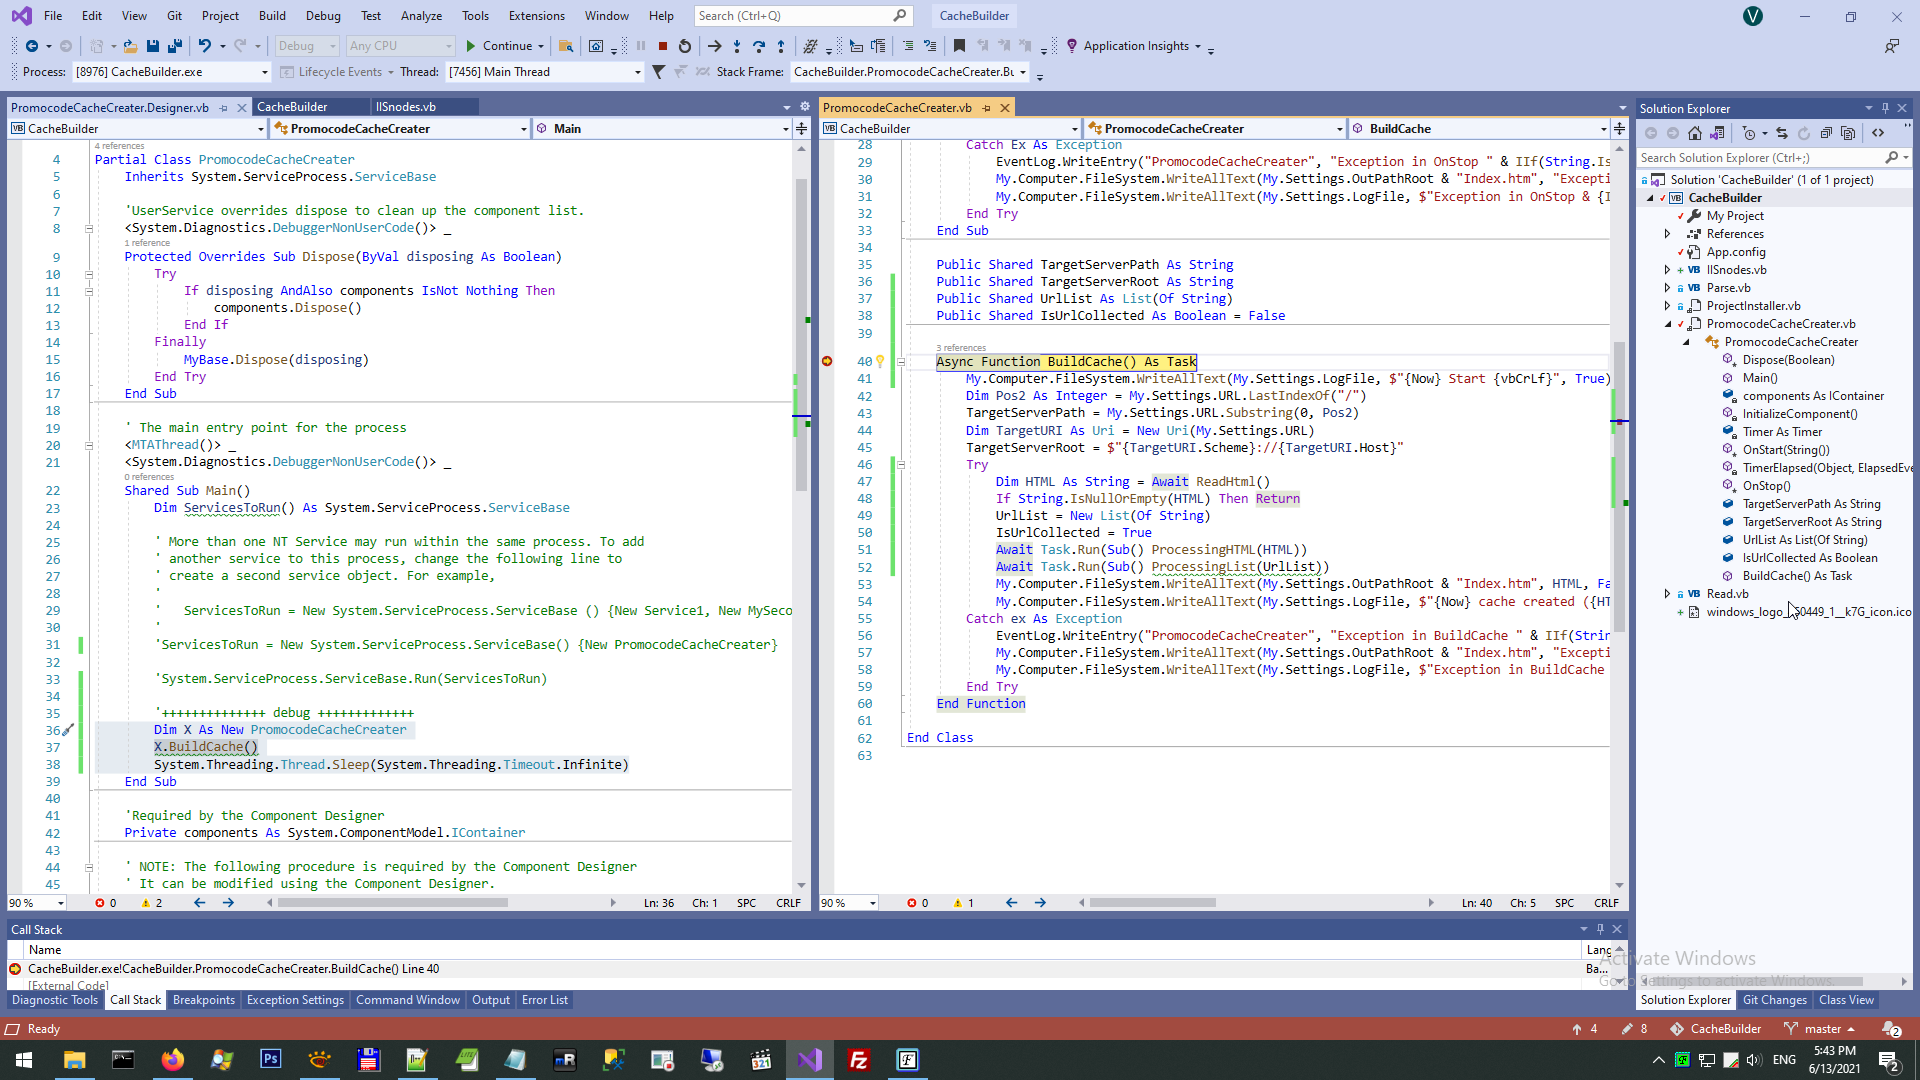Toggle the Solution Explorer auto-hide pin
1920x1080 pixels.
[x=1885, y=108]
